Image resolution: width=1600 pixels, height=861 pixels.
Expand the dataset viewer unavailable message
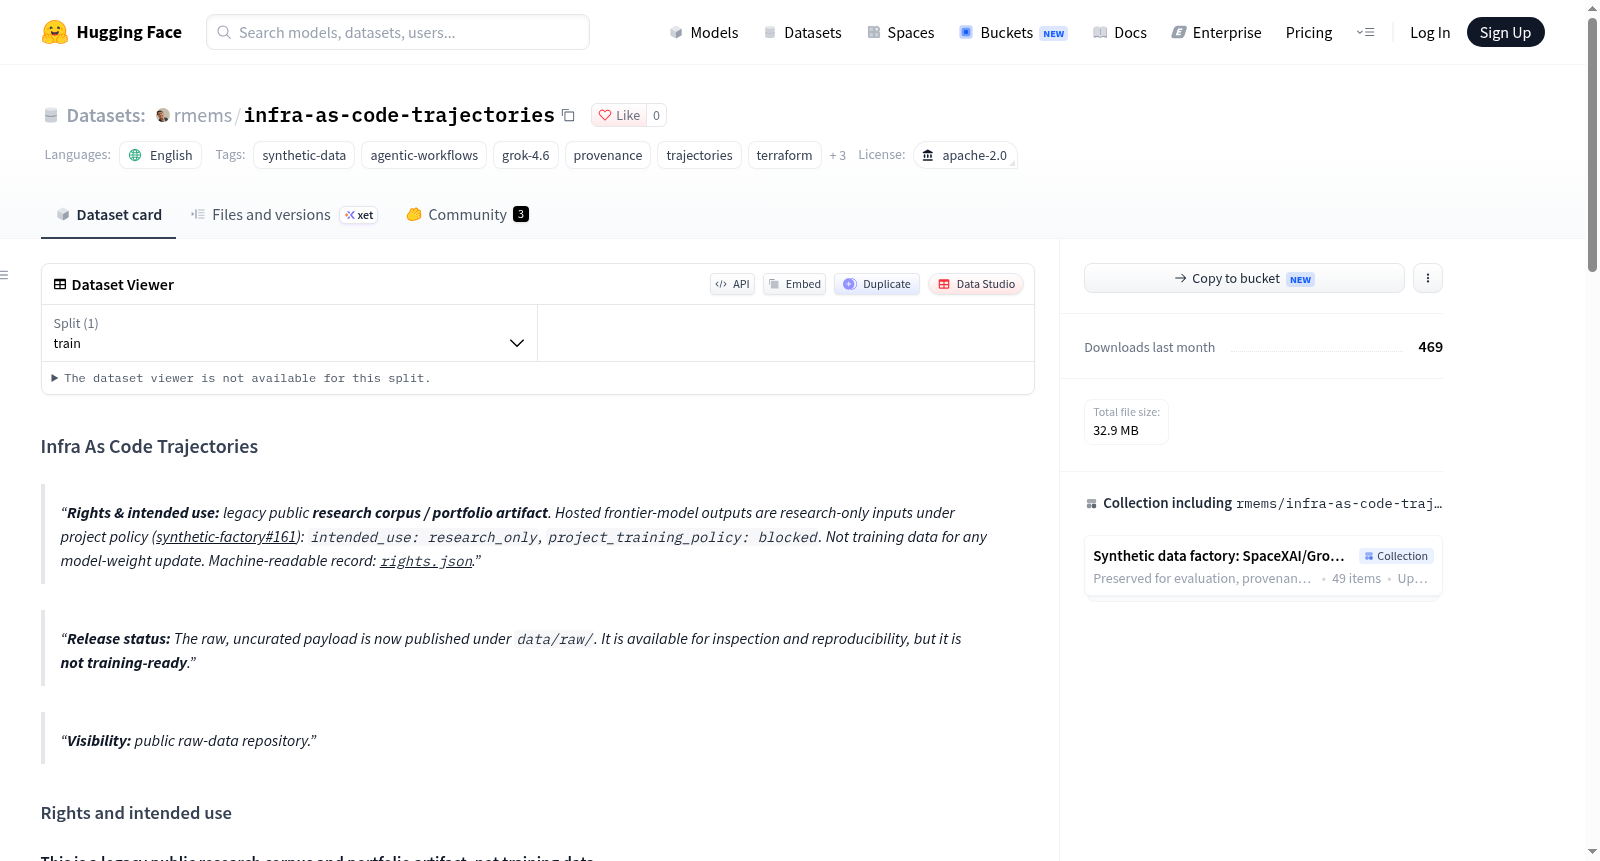click(241, 378)
